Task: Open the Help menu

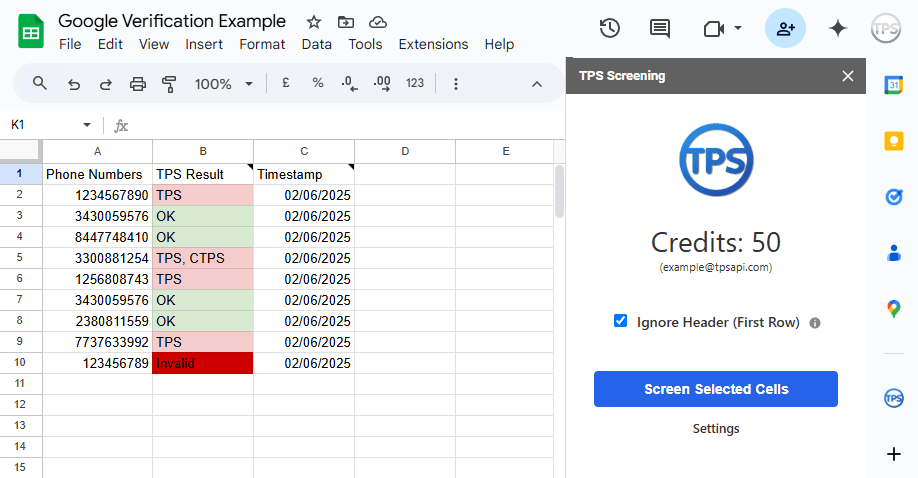Action: coord(499,45)
